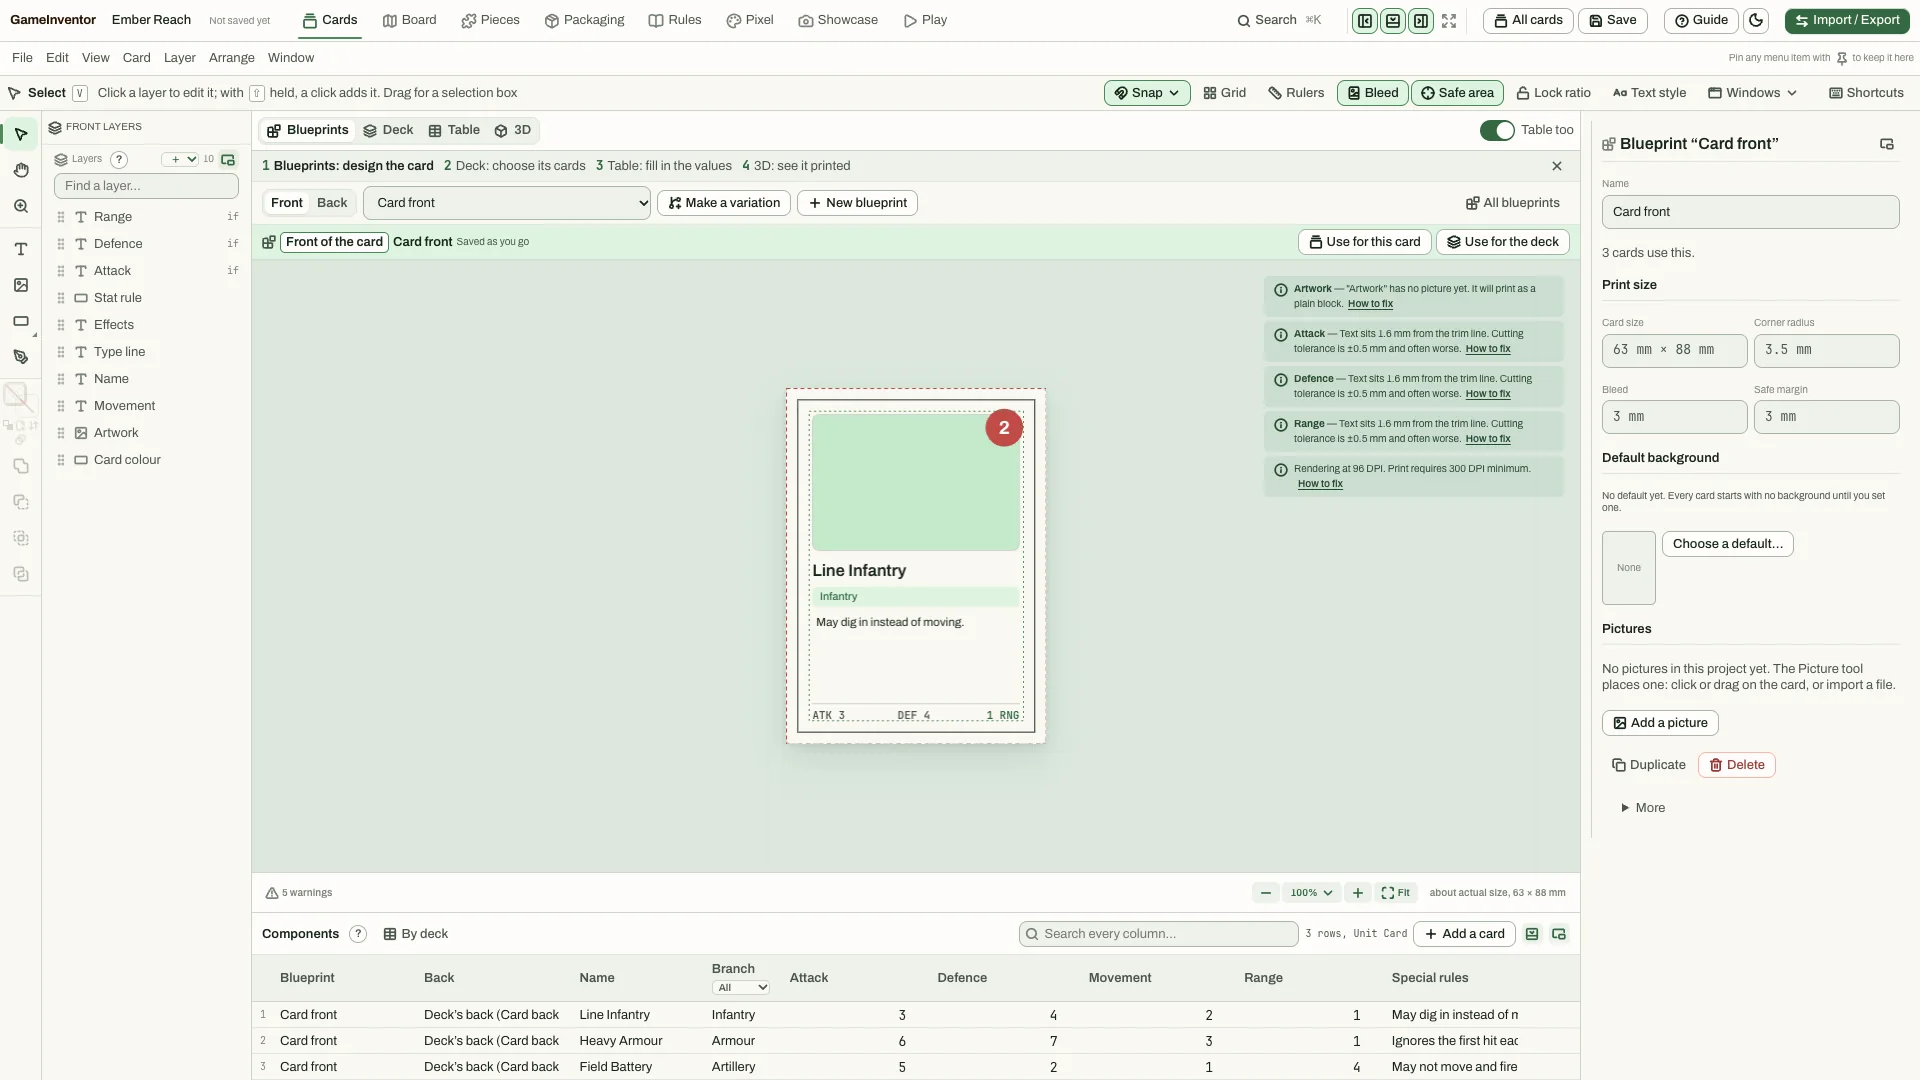Toggle Bleed display off
The width and height of the screenshot is (1920, 1080).
[x=1373, y=93]
